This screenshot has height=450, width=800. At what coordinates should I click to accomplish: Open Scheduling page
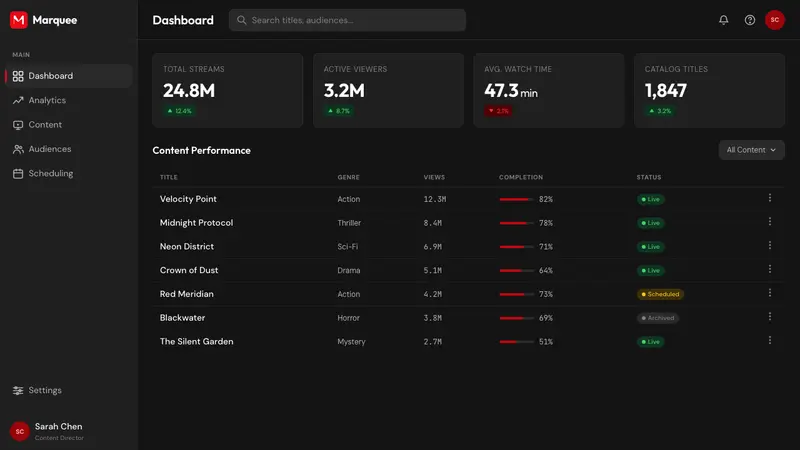tap(68, 173)
